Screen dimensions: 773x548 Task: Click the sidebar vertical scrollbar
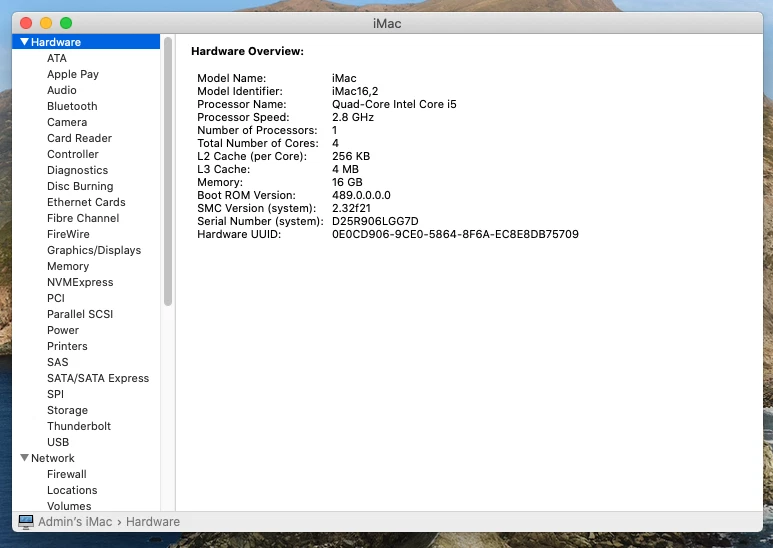tap(168, 171)
